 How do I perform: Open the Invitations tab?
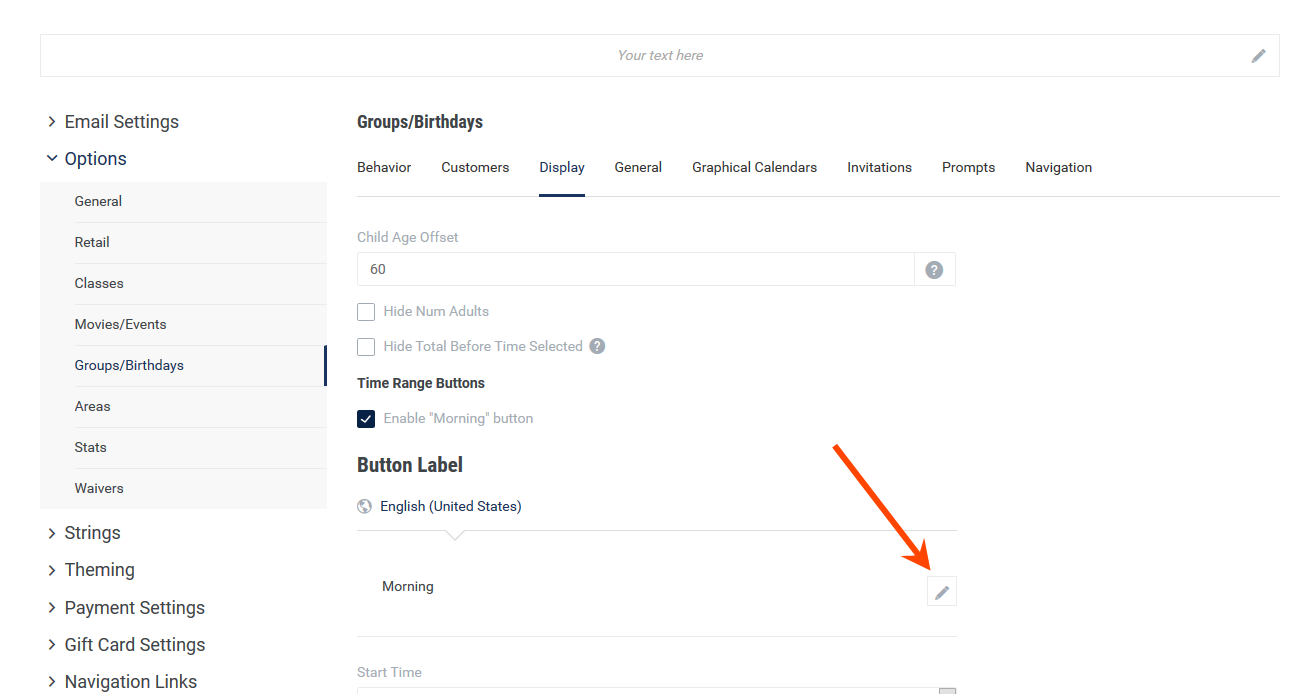(x=879, y=168)
